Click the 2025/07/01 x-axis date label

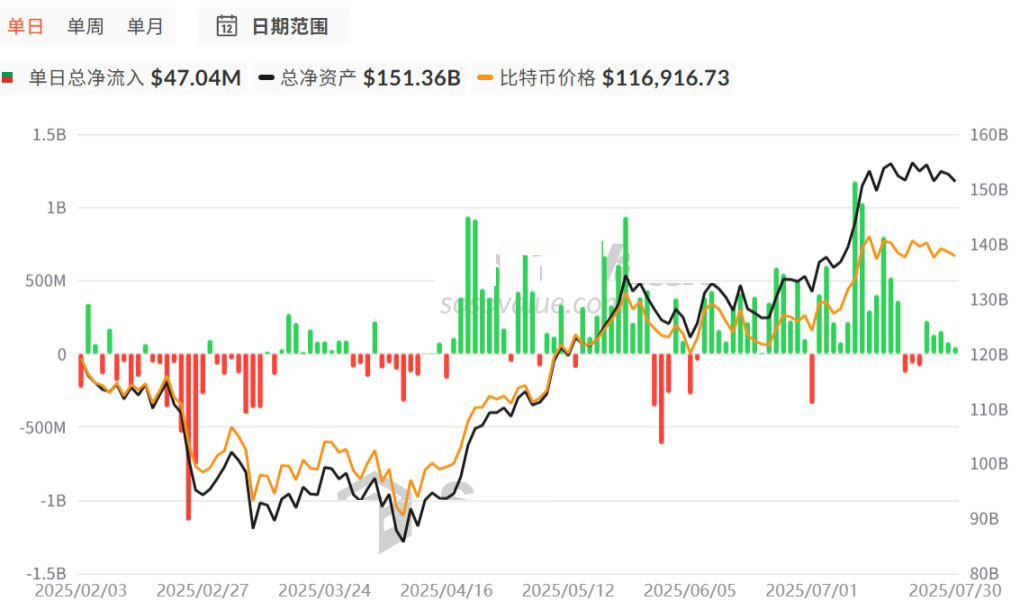(811, 591)
